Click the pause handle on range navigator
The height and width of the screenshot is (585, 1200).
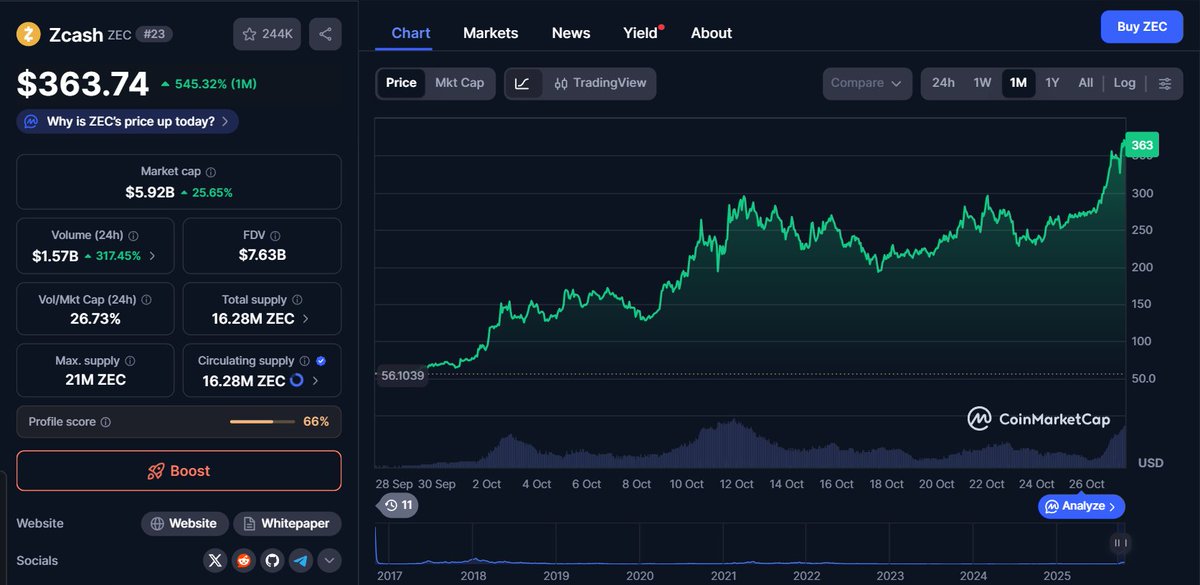(1120, 543)
